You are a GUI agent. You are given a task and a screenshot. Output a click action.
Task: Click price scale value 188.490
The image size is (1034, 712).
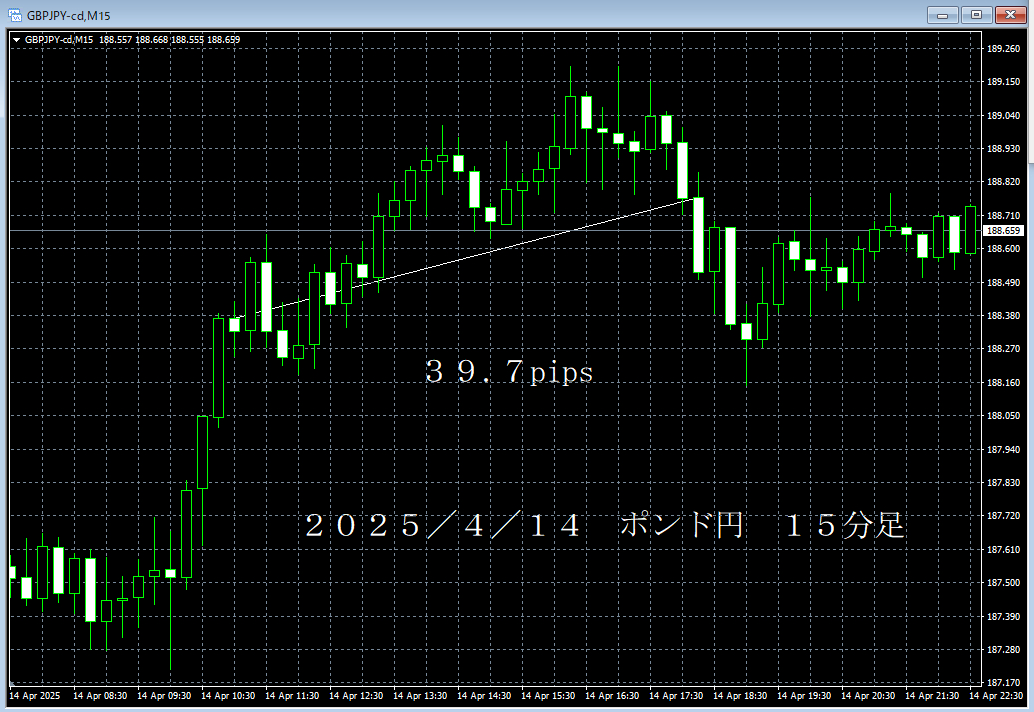click(x=1003, y=283)
